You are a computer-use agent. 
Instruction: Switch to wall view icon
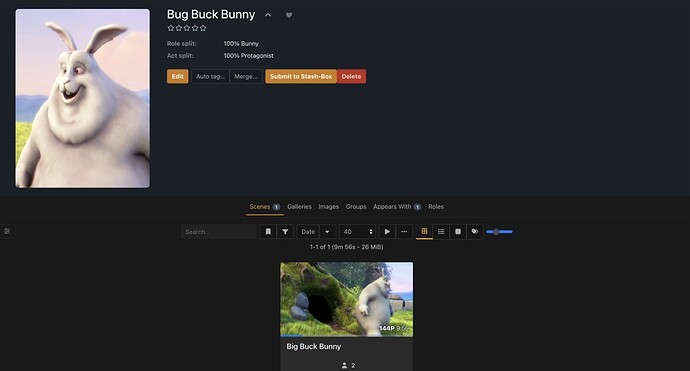pos(458,231)
